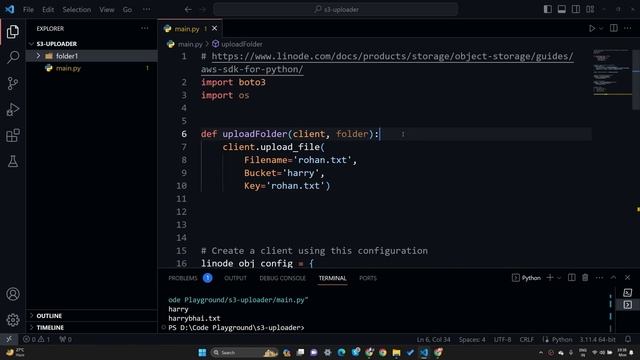Image resolution: width=640 pixels, height=360 pixels.
Task: Change the UTF-8 file encoding
Action: [x=502, y=339]
